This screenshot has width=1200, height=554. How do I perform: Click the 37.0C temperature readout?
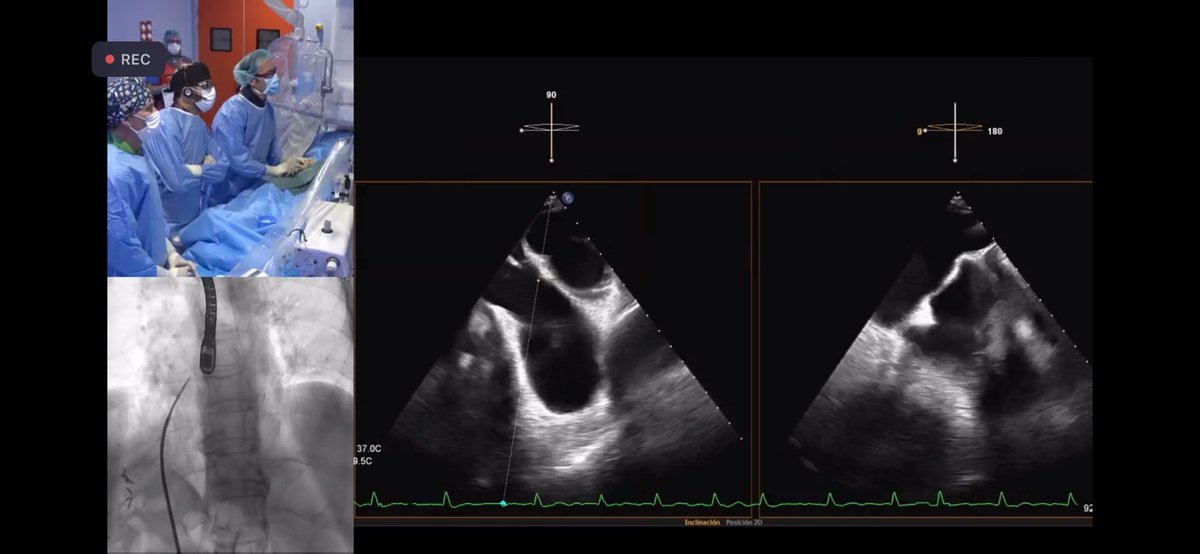tap(368, 449)
